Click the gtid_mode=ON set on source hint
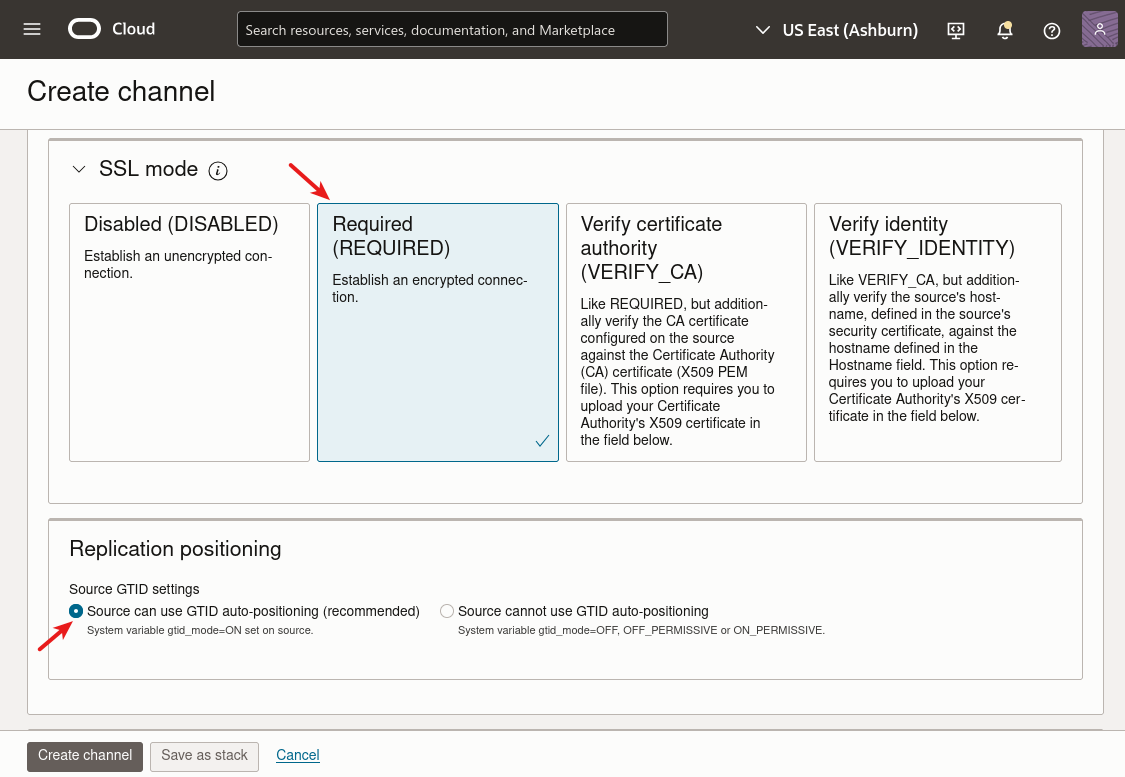 click(200, 631)
